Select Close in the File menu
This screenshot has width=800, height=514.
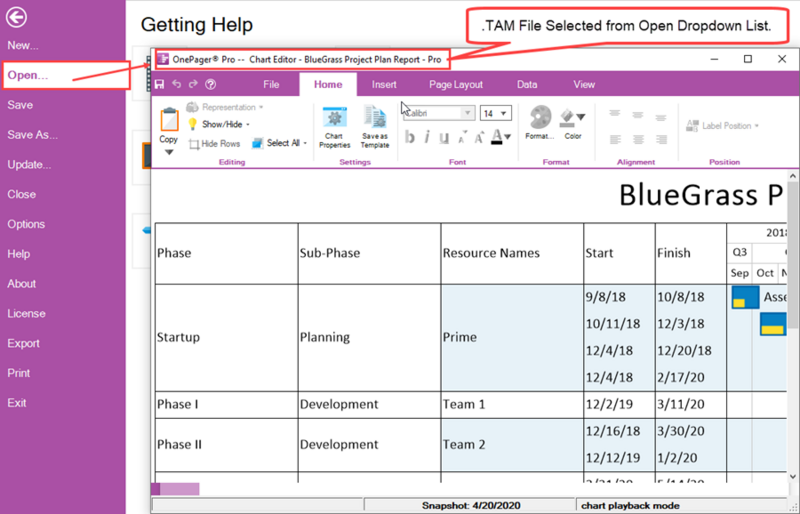pos(21,194)
